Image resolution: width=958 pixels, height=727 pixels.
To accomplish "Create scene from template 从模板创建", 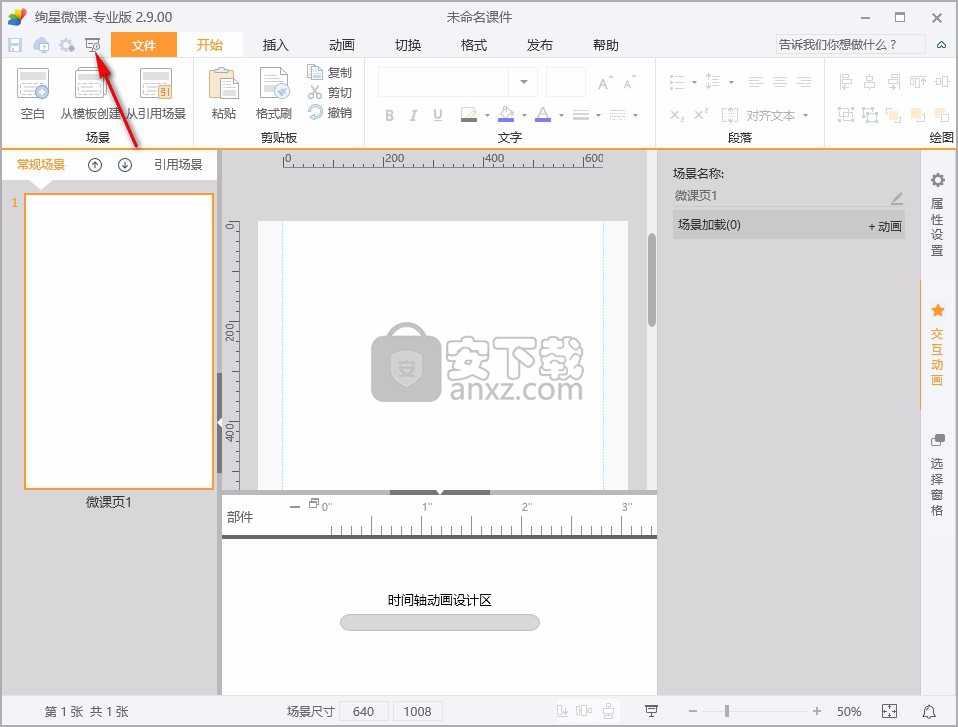I will click(90, 93).
